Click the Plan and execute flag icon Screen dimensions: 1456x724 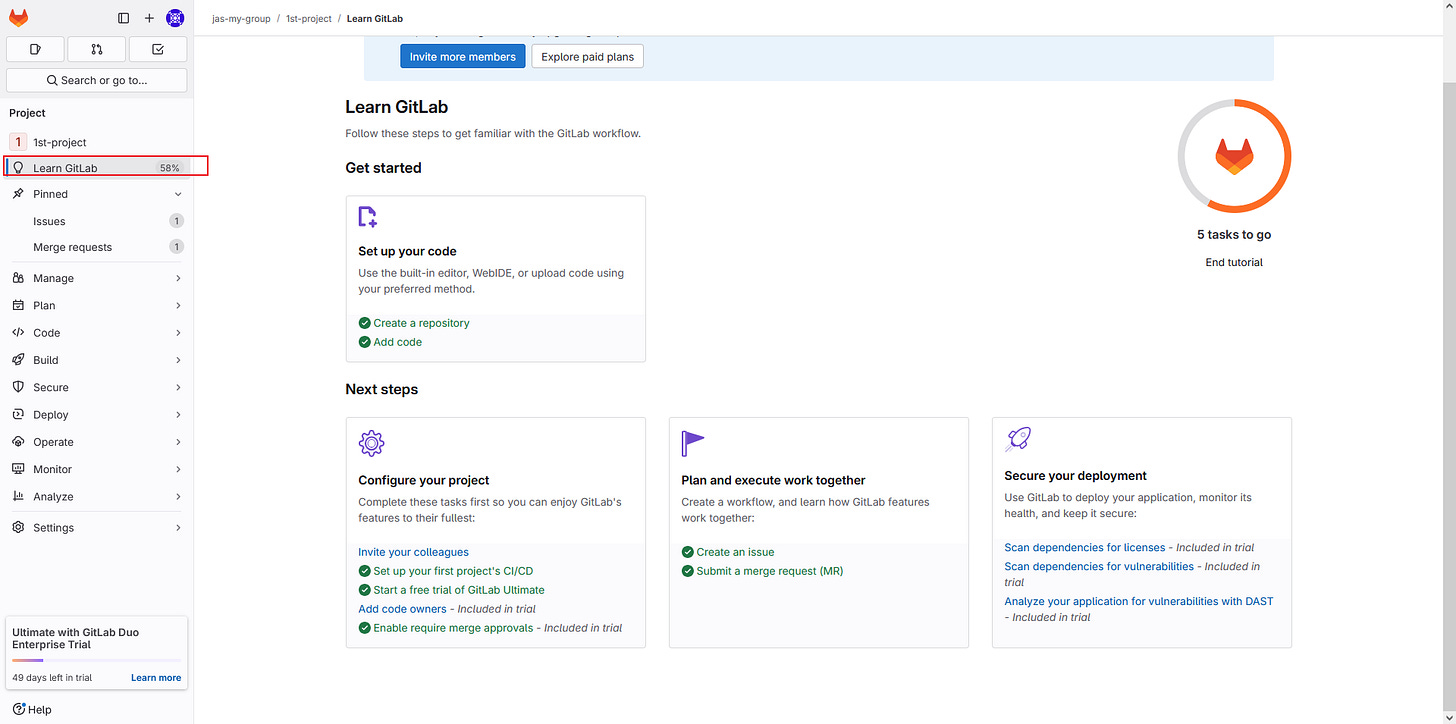tap(693, 443)
